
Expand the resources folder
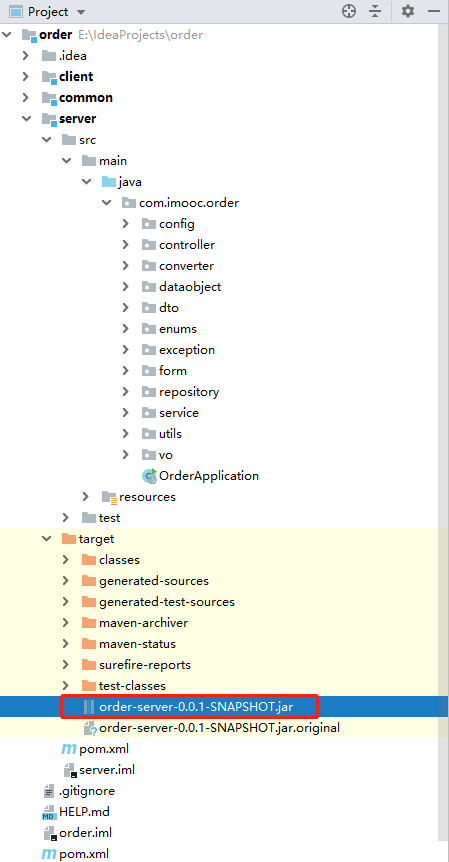tap(85, 497)
